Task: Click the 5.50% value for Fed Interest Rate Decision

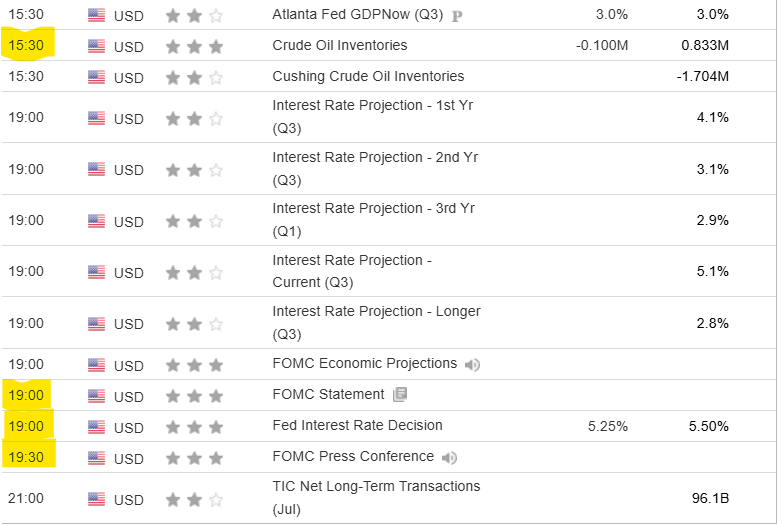Action: tap(711, 426)
